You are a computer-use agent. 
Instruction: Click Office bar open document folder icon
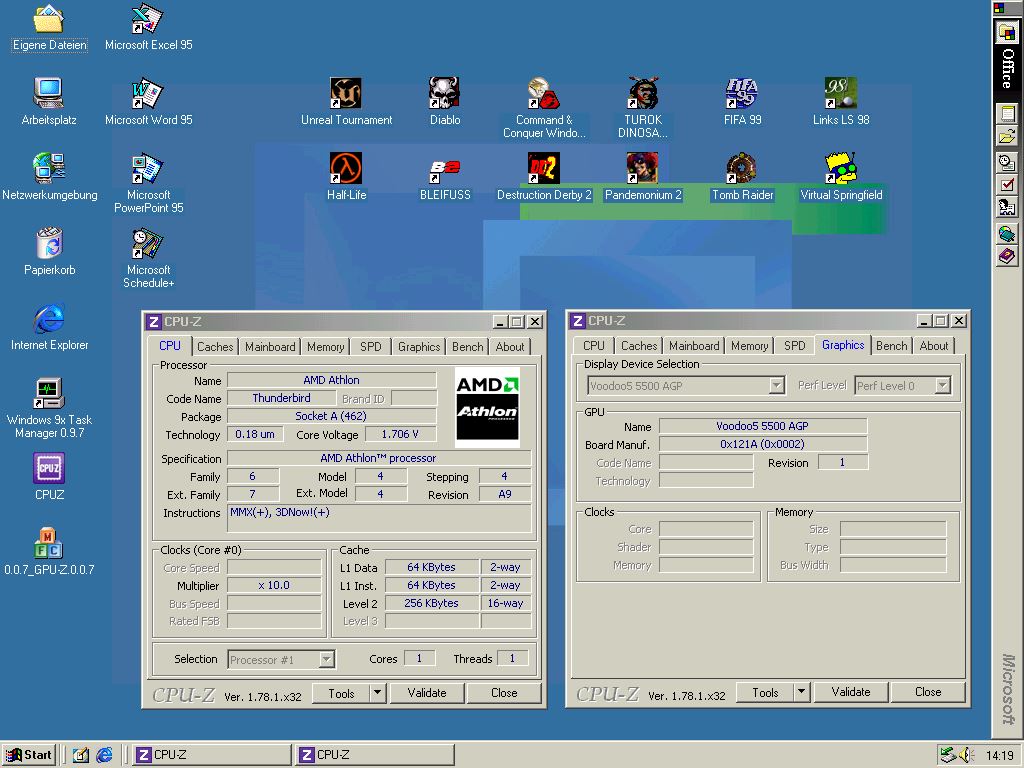pyautogui.click(x=1007, y=136)
